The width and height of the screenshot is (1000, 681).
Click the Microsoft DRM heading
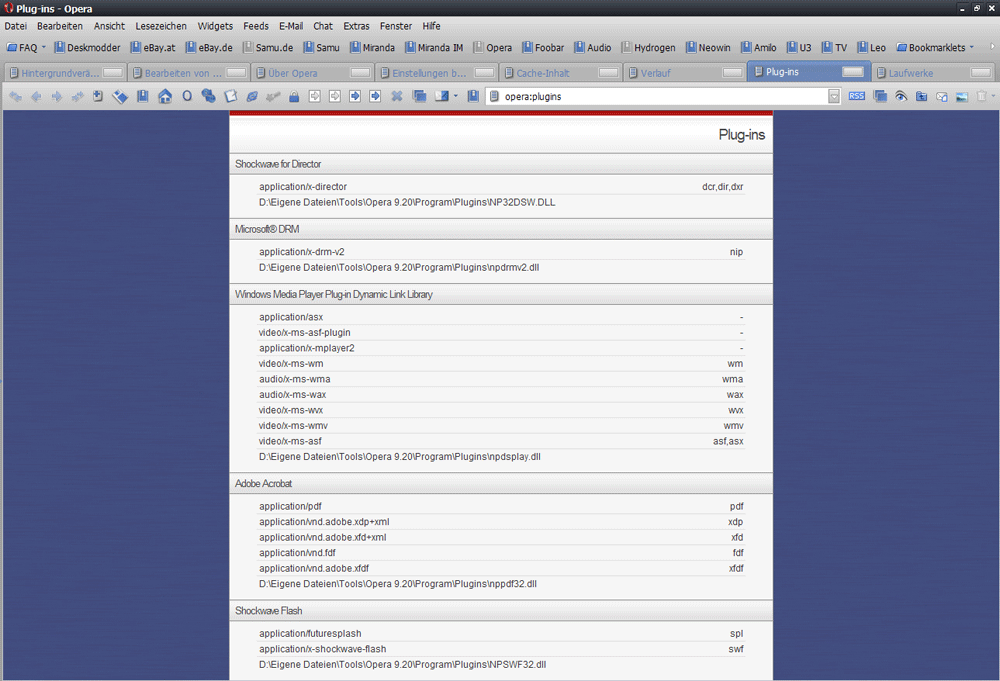click(267, 229)
